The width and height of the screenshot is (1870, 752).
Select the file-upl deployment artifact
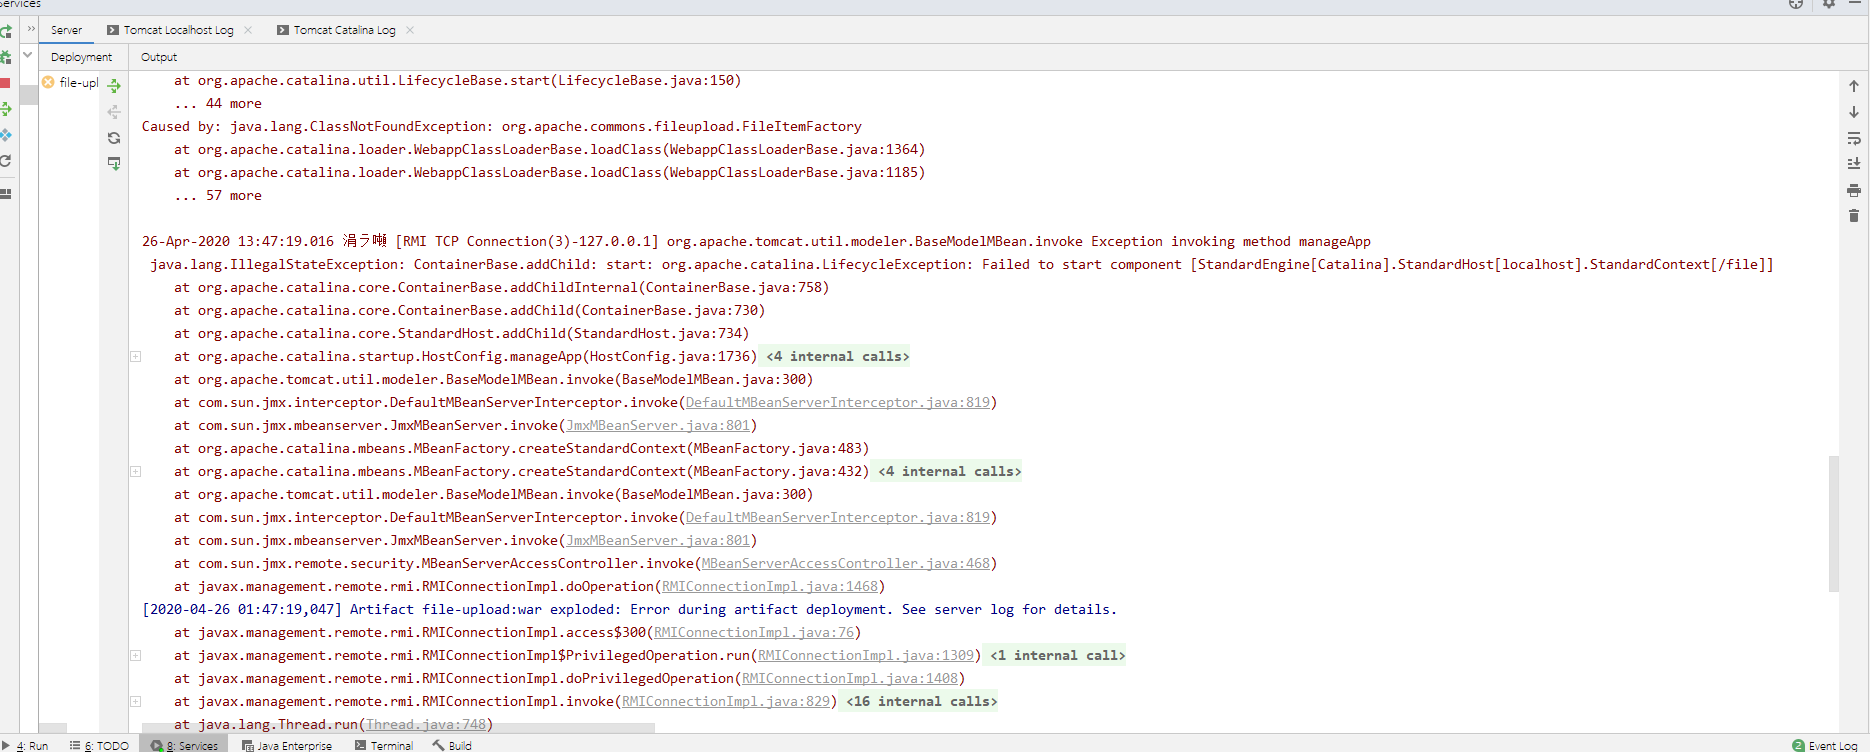point(71,82)
